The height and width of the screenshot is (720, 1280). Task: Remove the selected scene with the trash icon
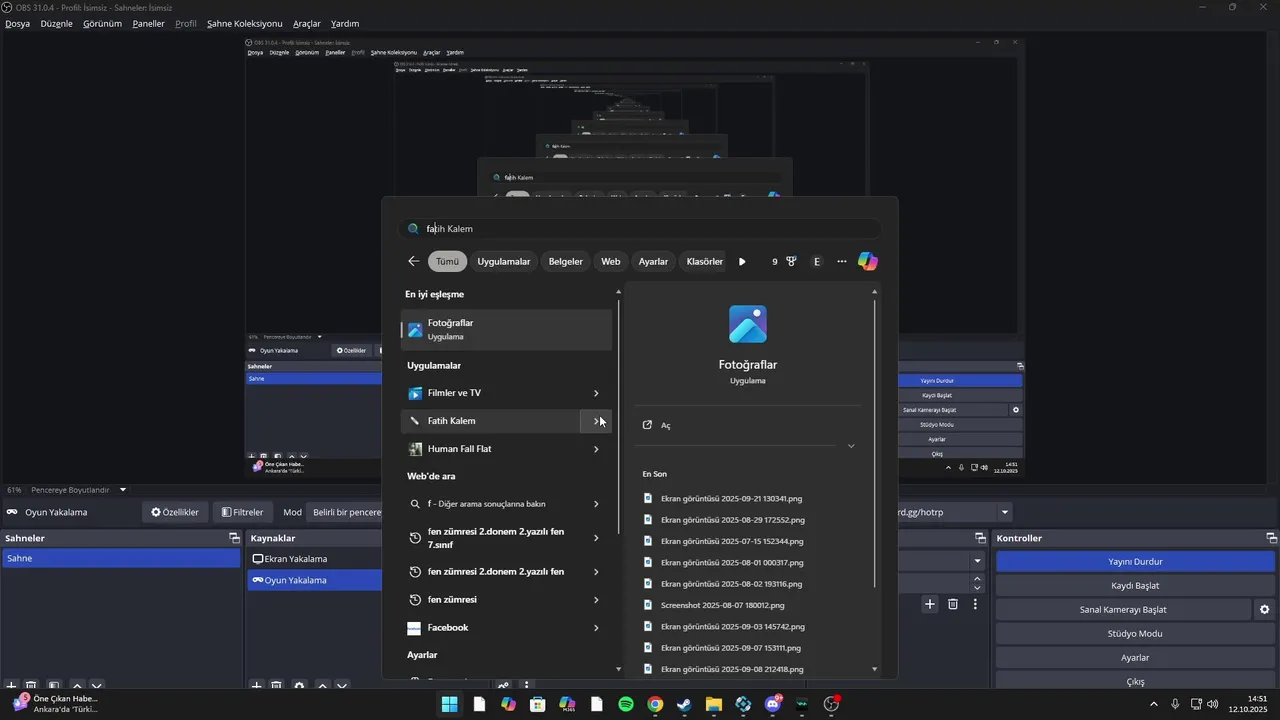pyautogui.click(x=31, y=686)
